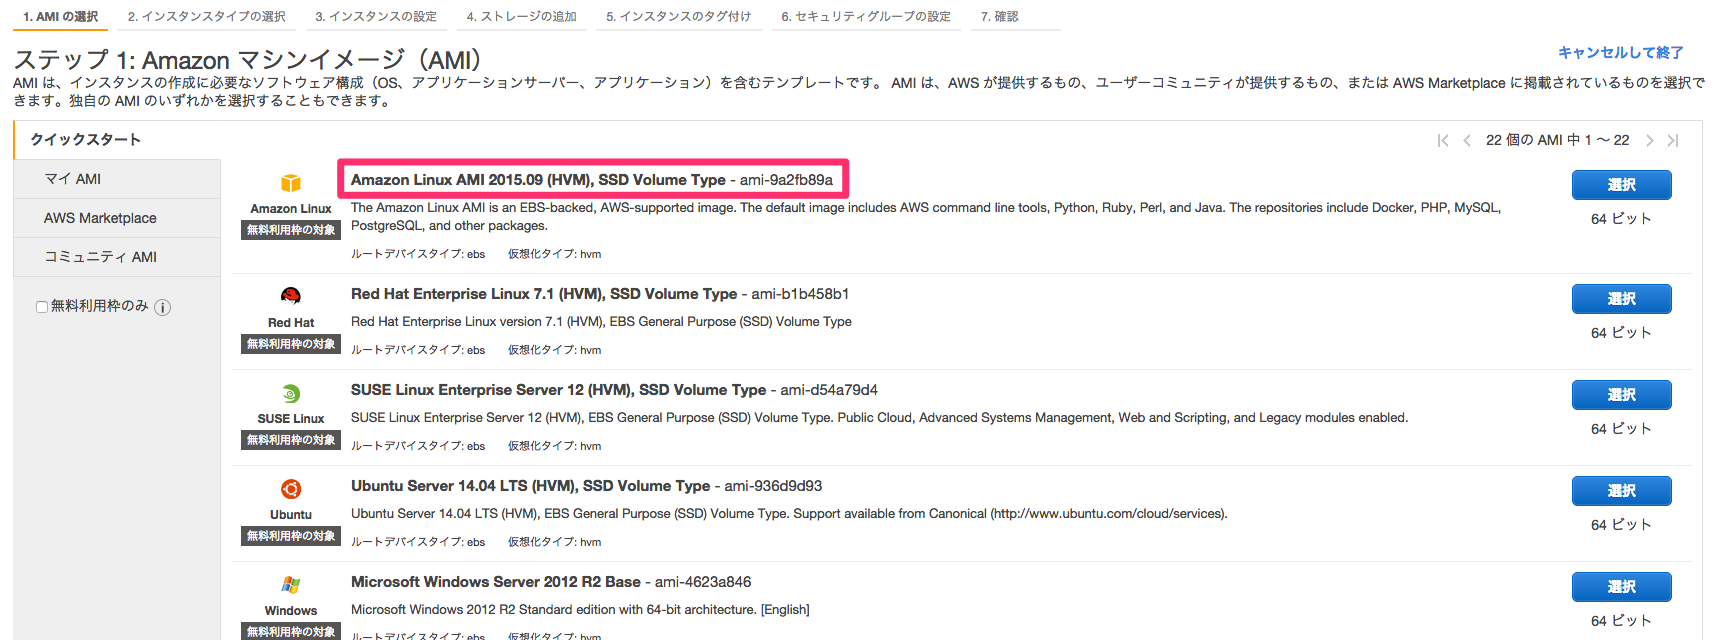Open the AWS Marketplace sidebar section
Screen dimensions: 1714x640
coord(117,218)
